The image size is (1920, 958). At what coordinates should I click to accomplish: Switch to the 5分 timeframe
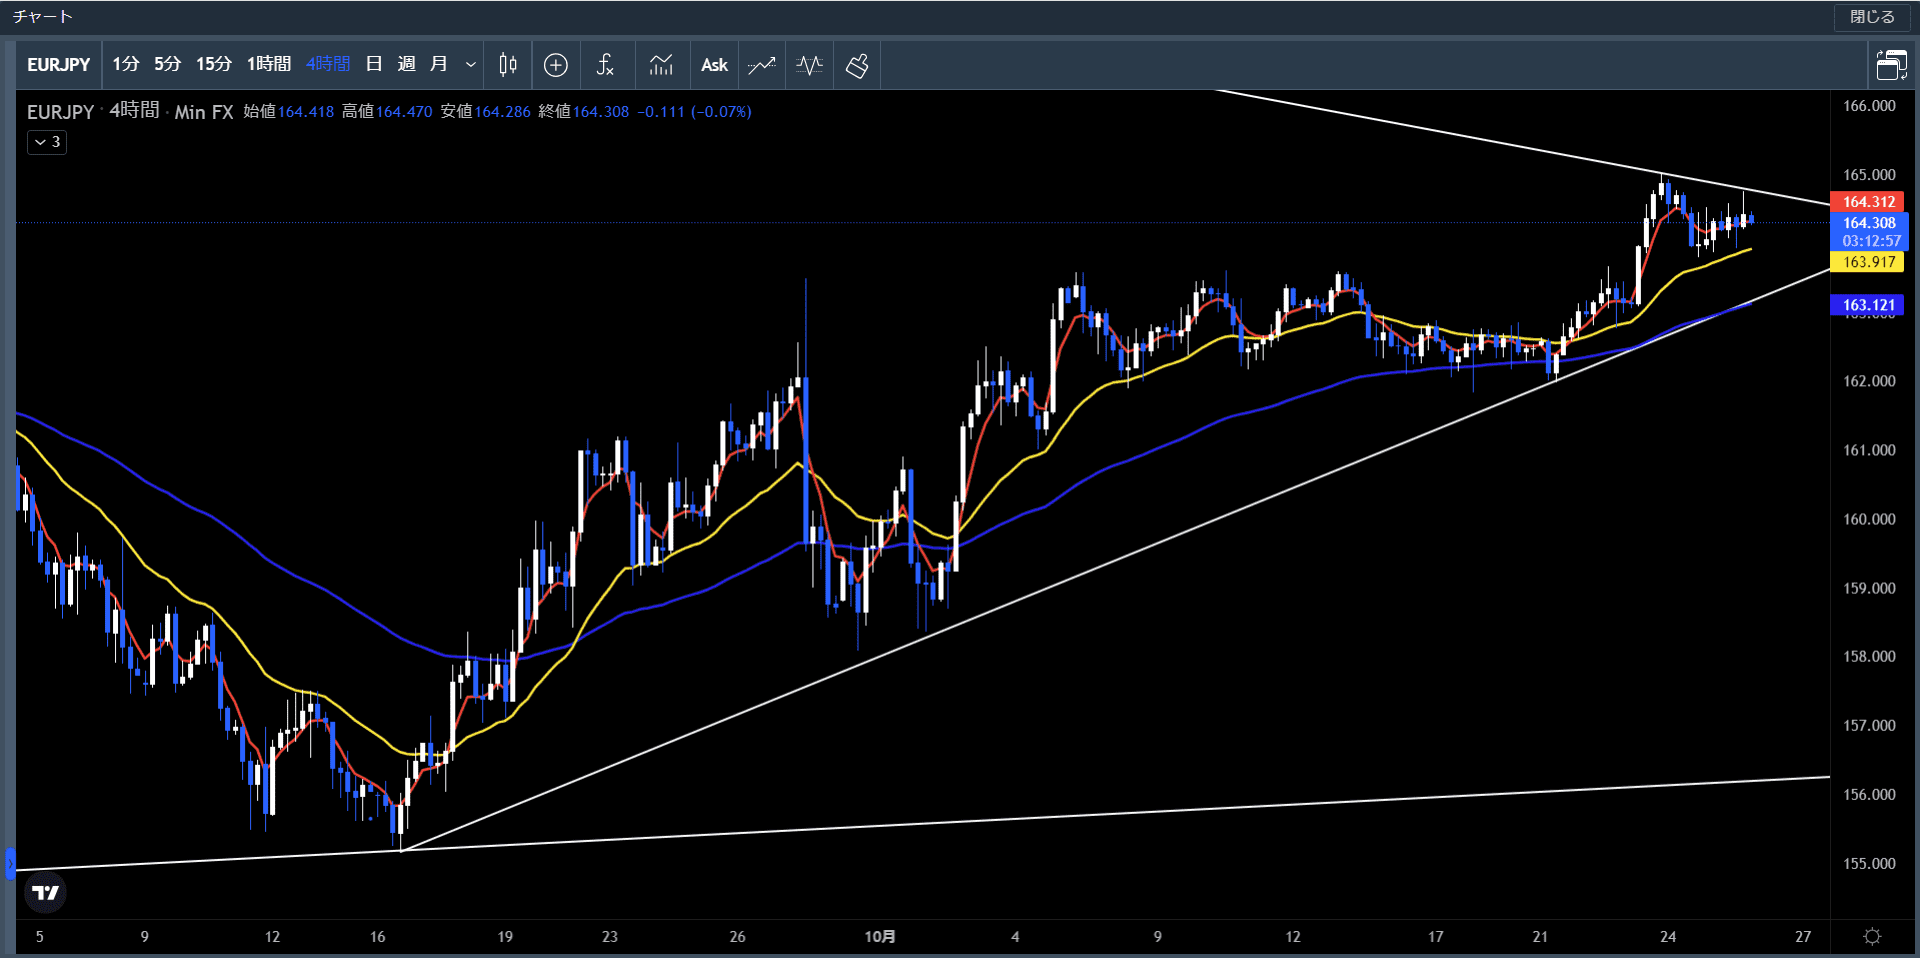coord(168,64)
